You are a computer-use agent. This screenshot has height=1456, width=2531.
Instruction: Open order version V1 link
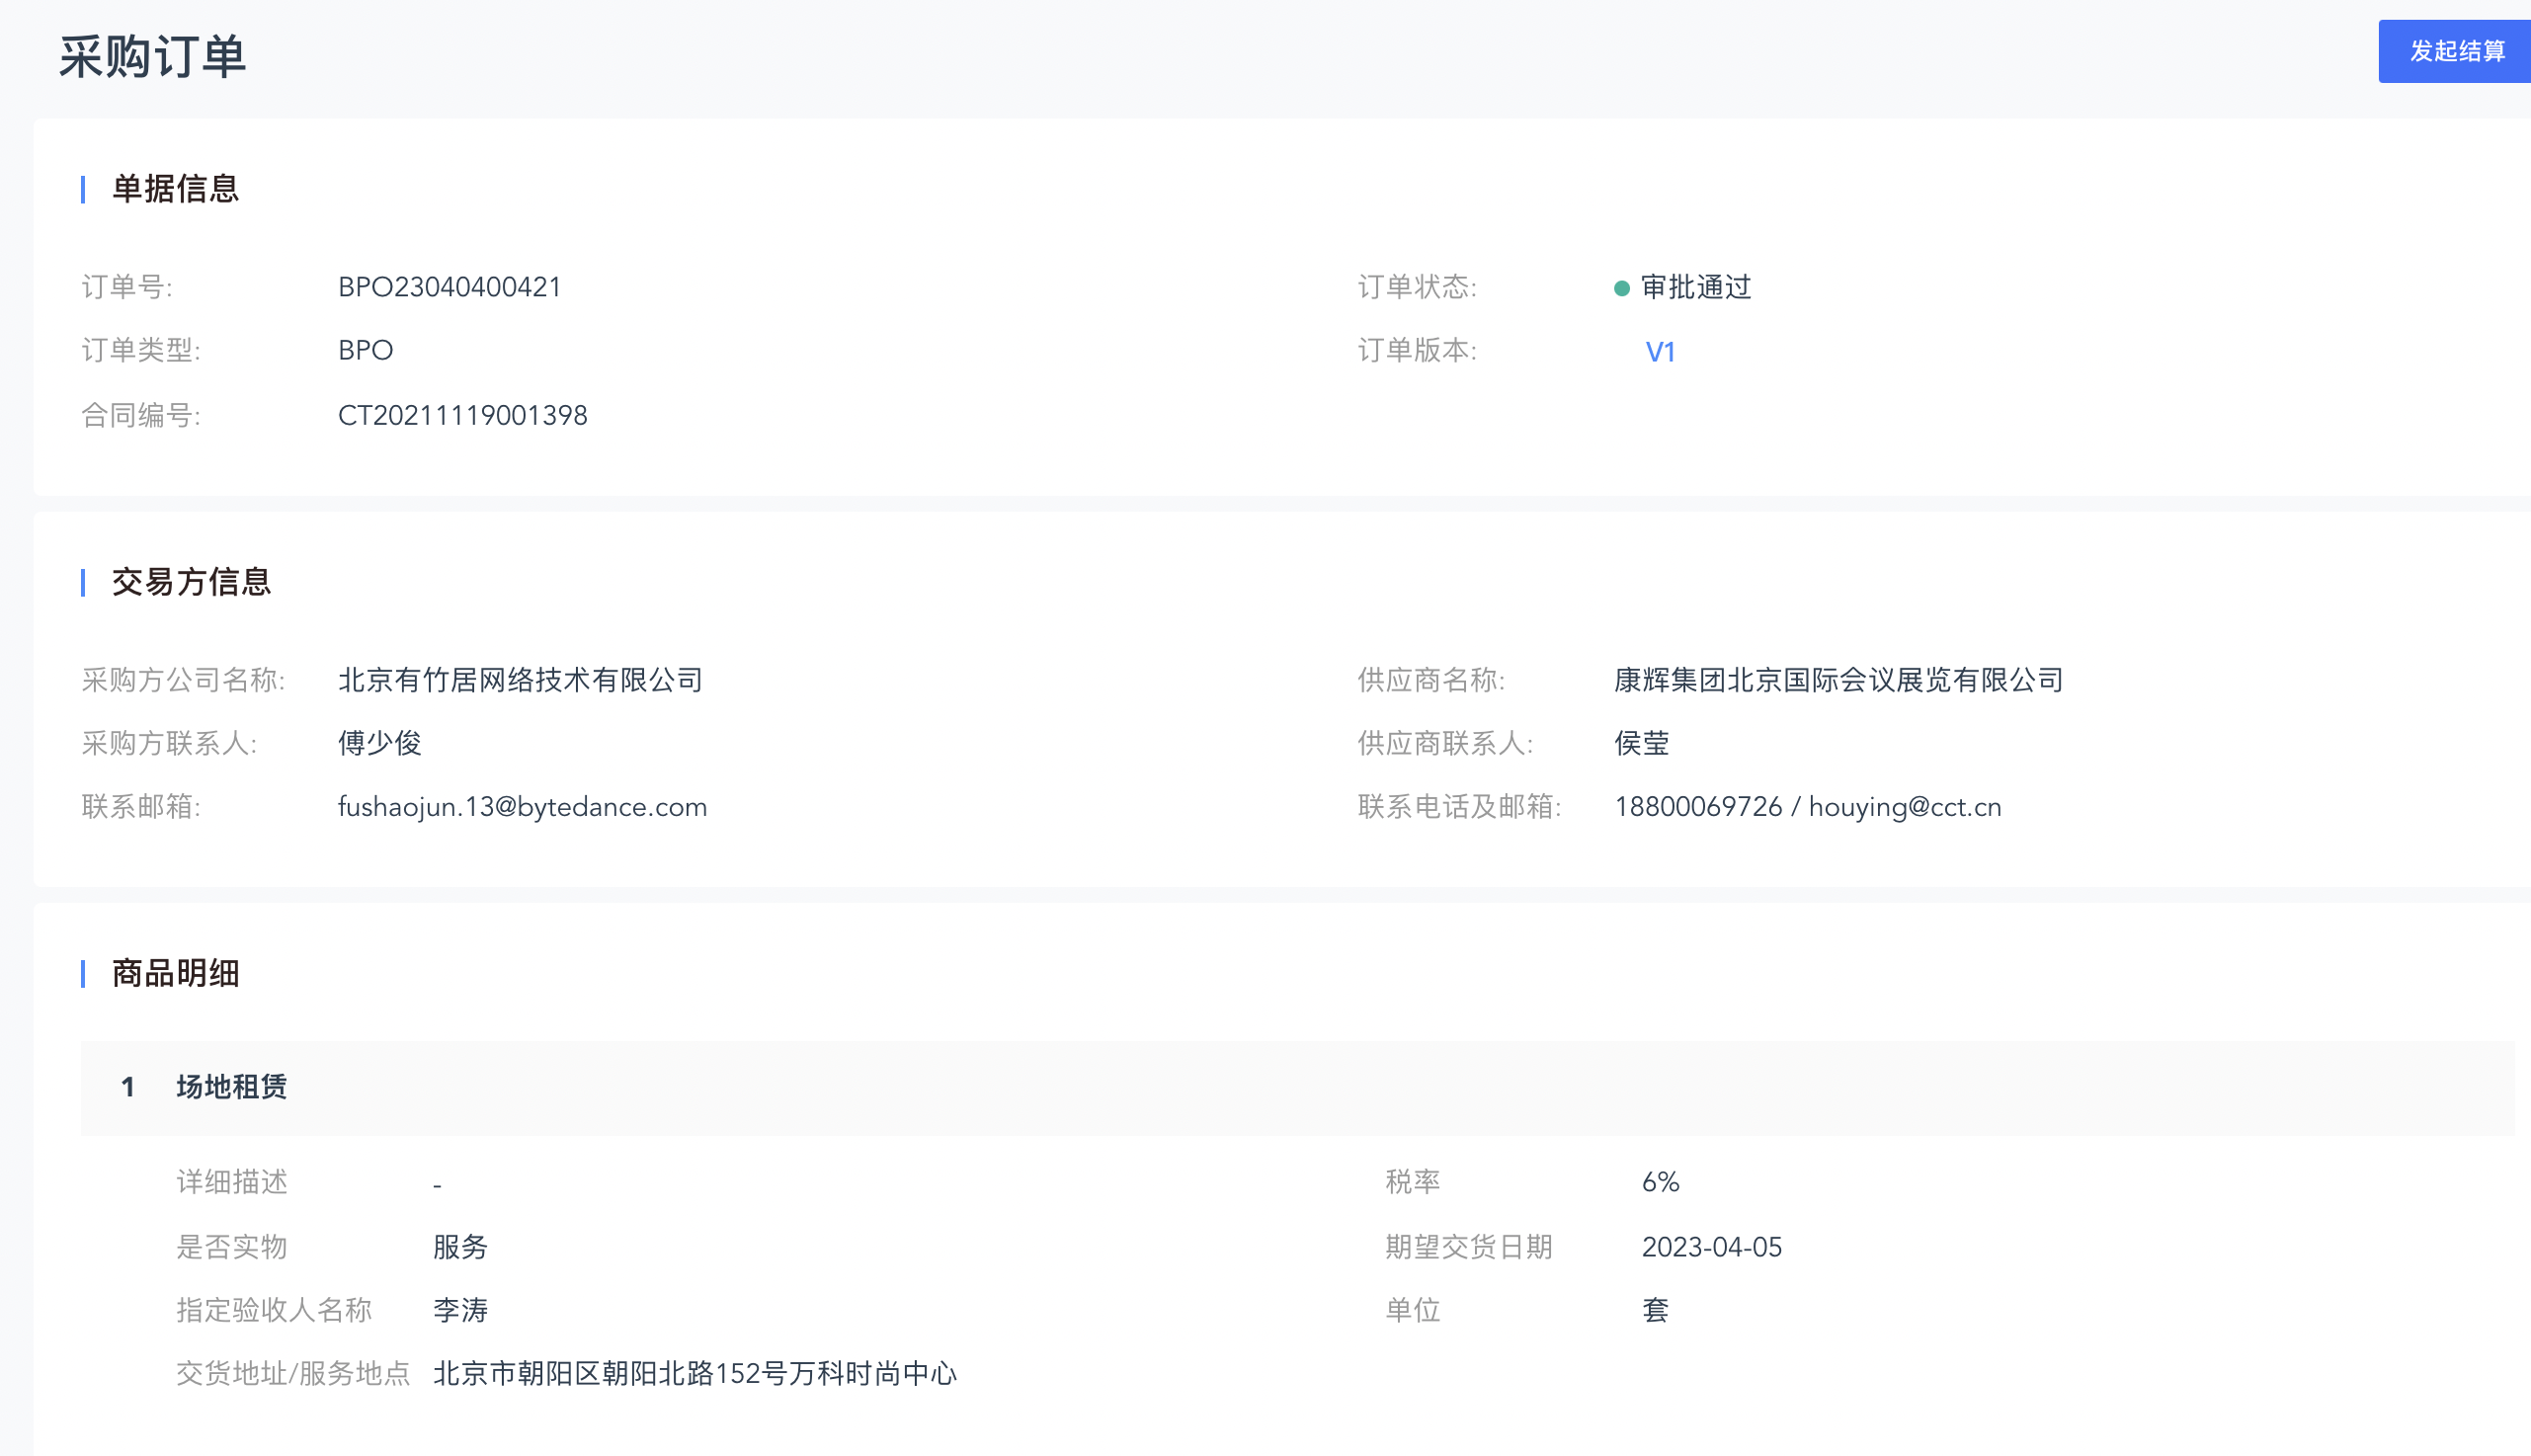[1660, 352]
